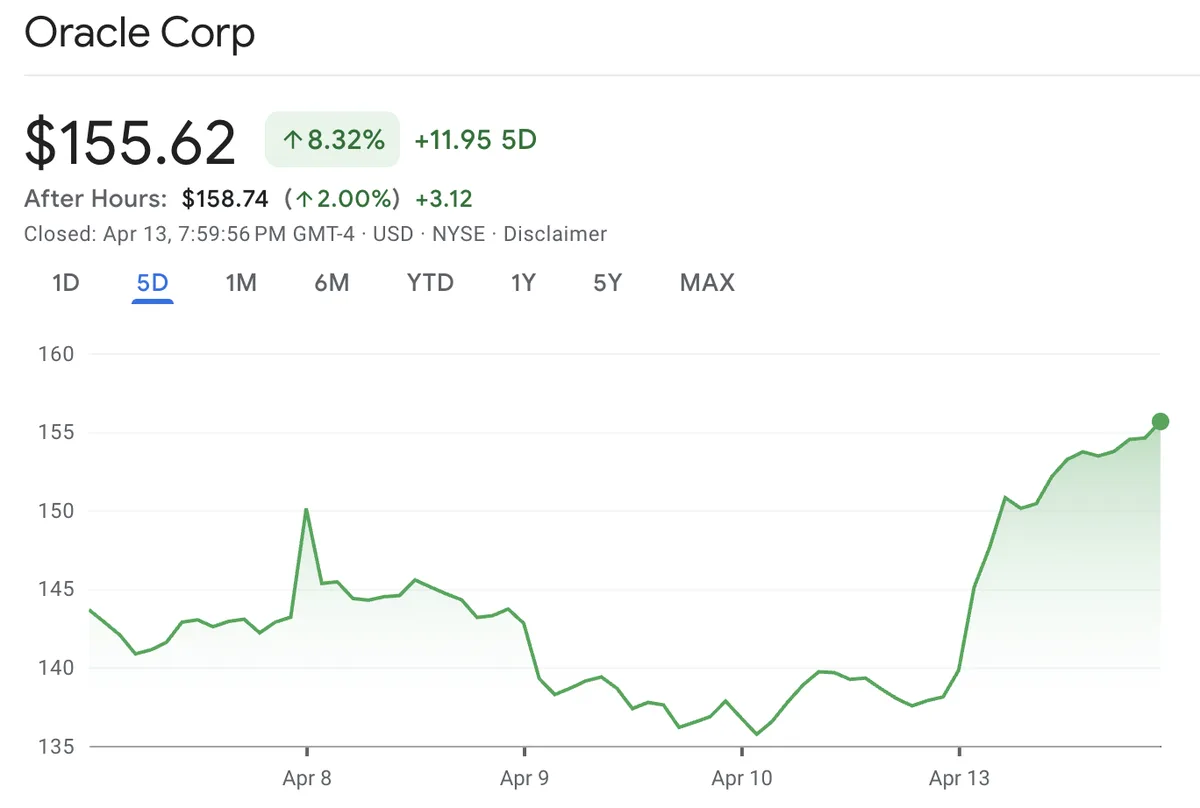Click the NYSE exchange label
The image size is (1200, 808).
point(461,234)
